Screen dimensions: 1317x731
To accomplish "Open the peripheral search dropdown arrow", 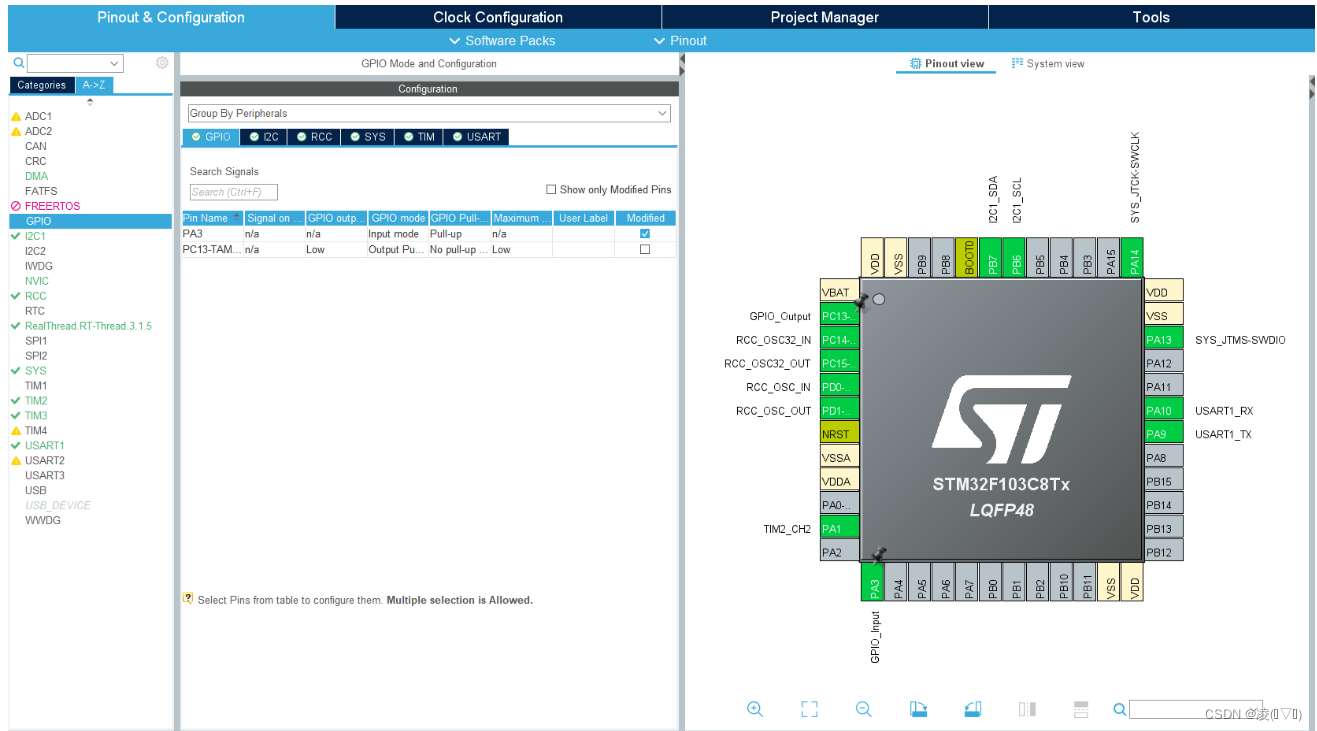I will point(114,63).
